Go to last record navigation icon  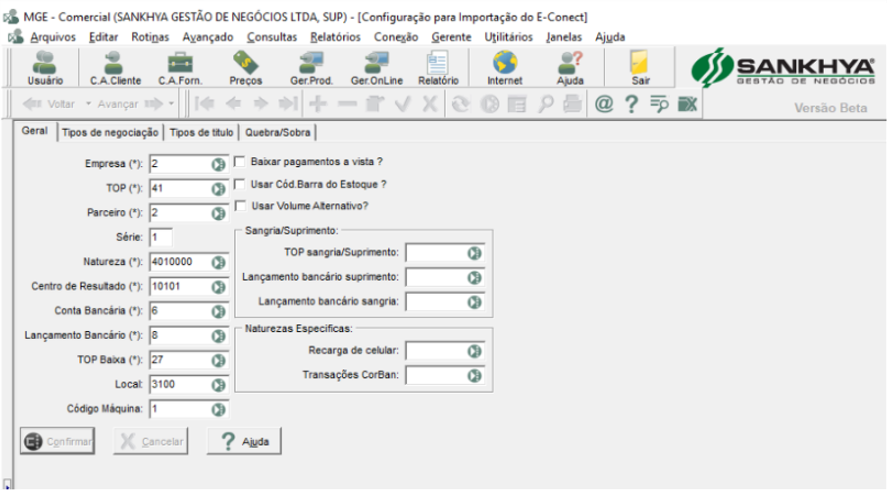[x=288, y=104]
